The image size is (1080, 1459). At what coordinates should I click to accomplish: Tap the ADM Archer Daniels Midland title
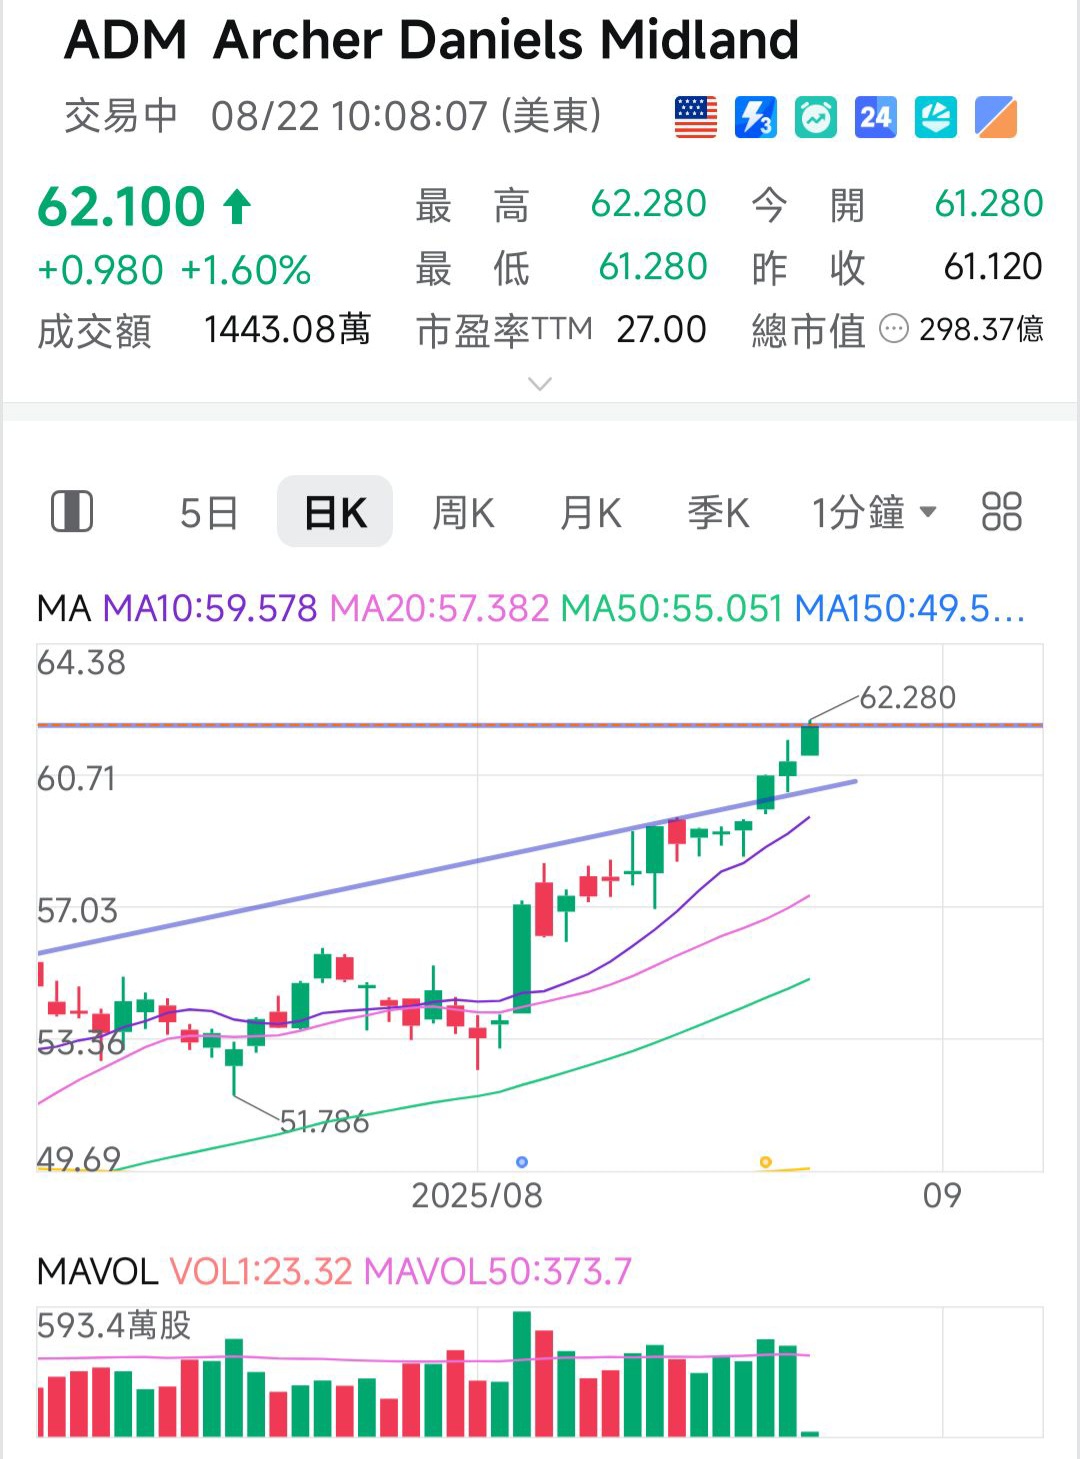(x=432, y=41)
